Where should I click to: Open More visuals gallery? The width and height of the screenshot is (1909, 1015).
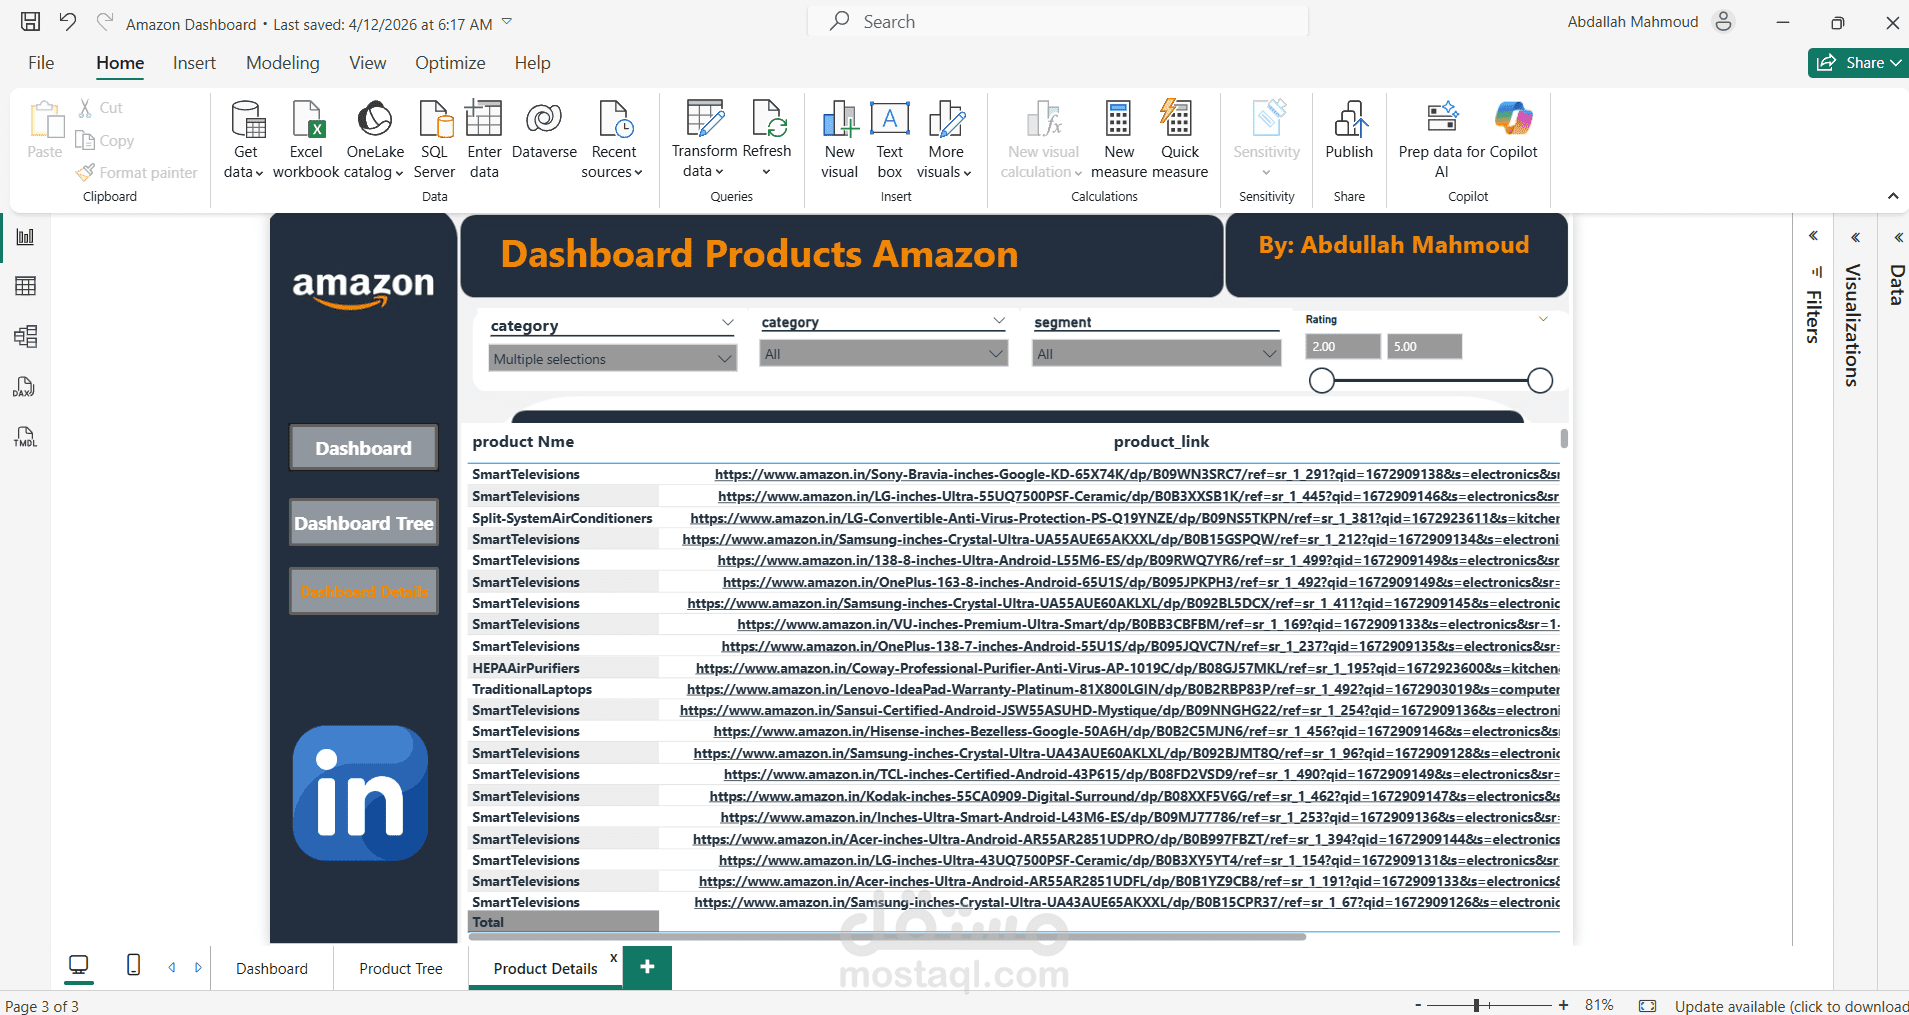click(x=945, y=140)
